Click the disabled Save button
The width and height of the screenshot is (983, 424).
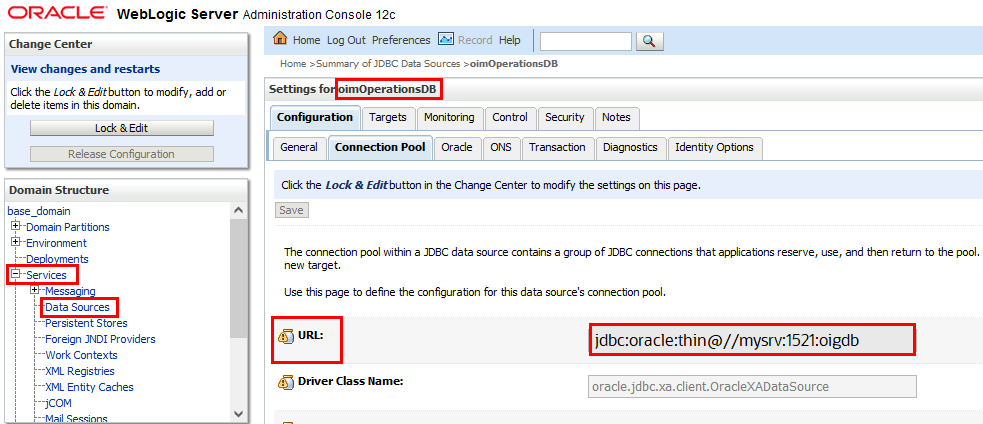click(x=291, y=210)
